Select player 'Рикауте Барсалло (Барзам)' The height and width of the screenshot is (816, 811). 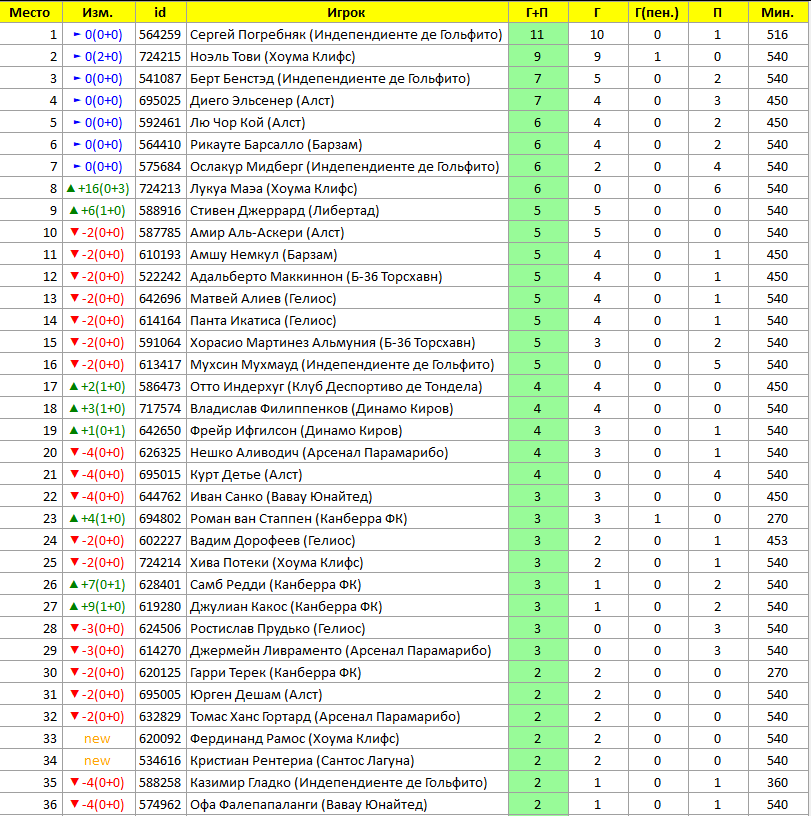point(276,144)
